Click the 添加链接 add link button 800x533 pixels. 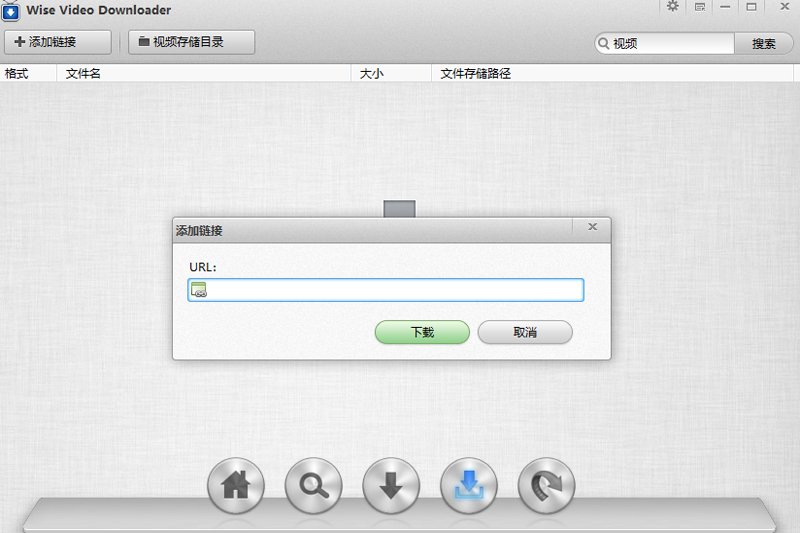coord(58,42)
